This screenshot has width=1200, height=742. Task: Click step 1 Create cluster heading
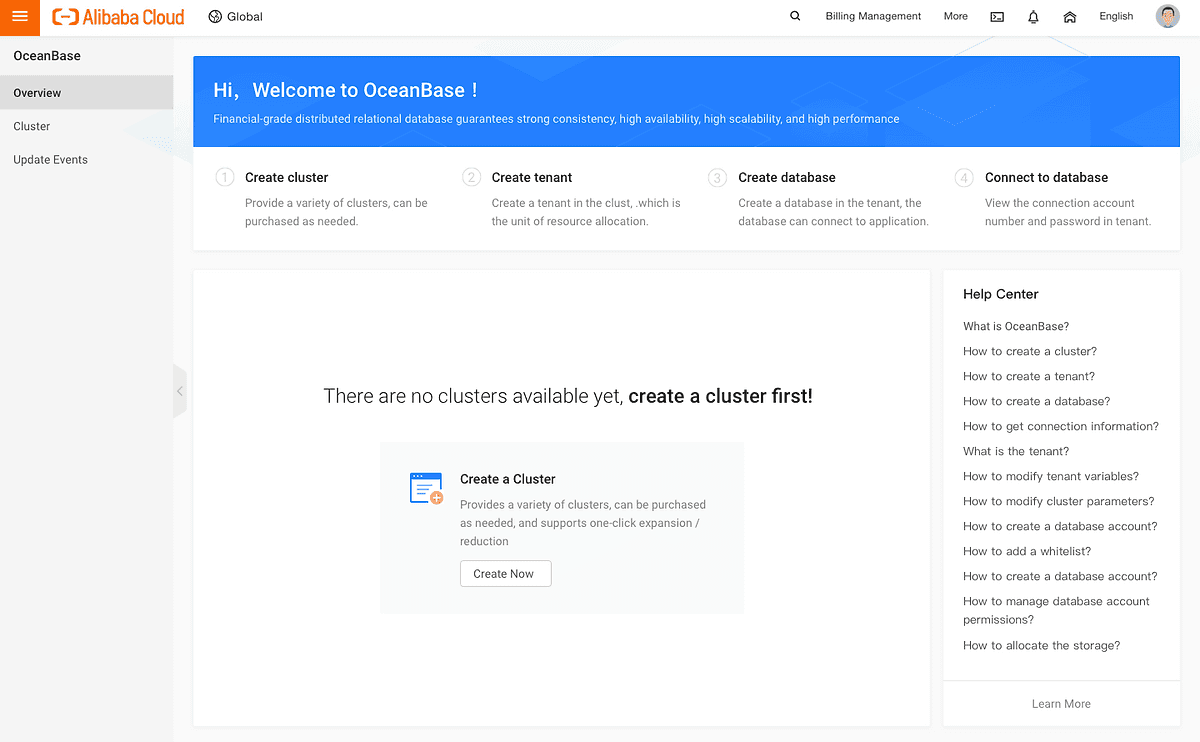coord(286,177)
